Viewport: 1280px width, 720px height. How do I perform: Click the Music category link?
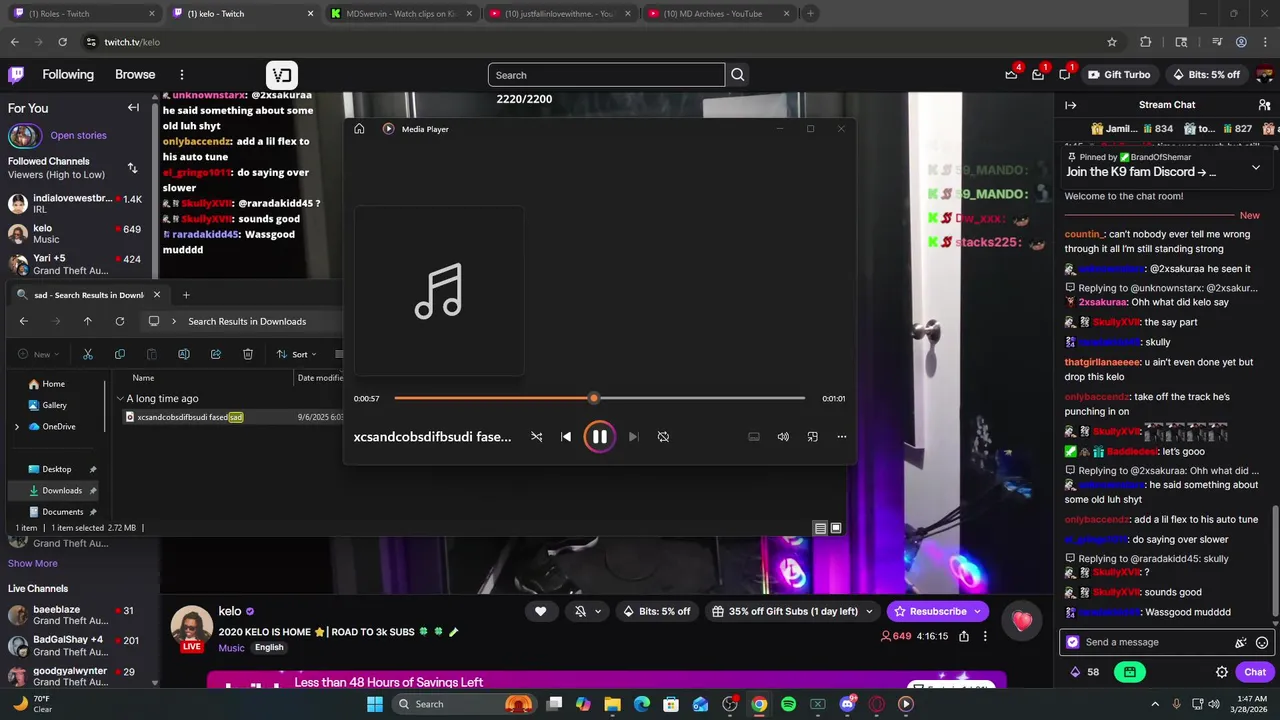click(x=231, y=647)
